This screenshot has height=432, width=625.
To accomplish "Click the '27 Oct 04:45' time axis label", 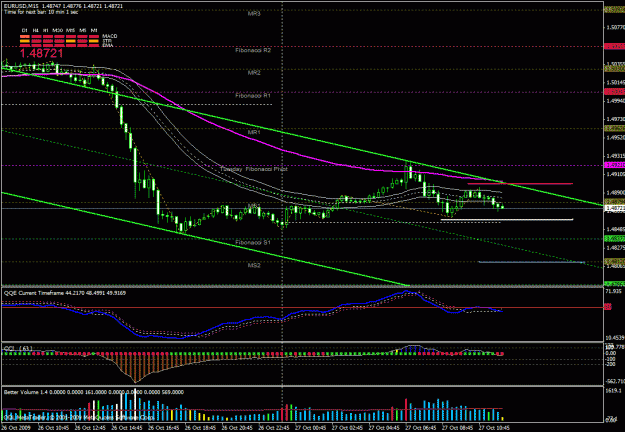I will [x=384, y=428].
